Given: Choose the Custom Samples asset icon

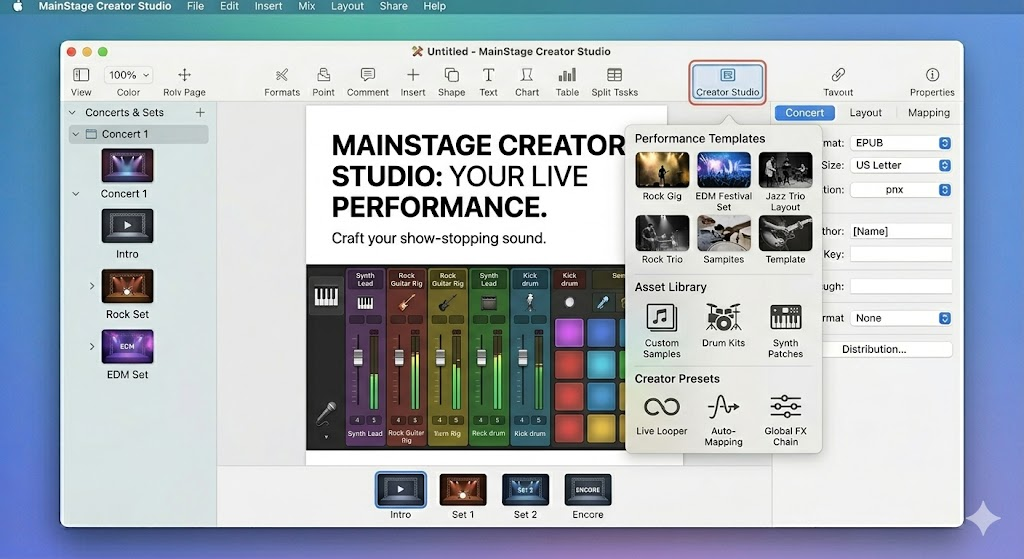Looking at the screenshot, I should coord(661,317).
